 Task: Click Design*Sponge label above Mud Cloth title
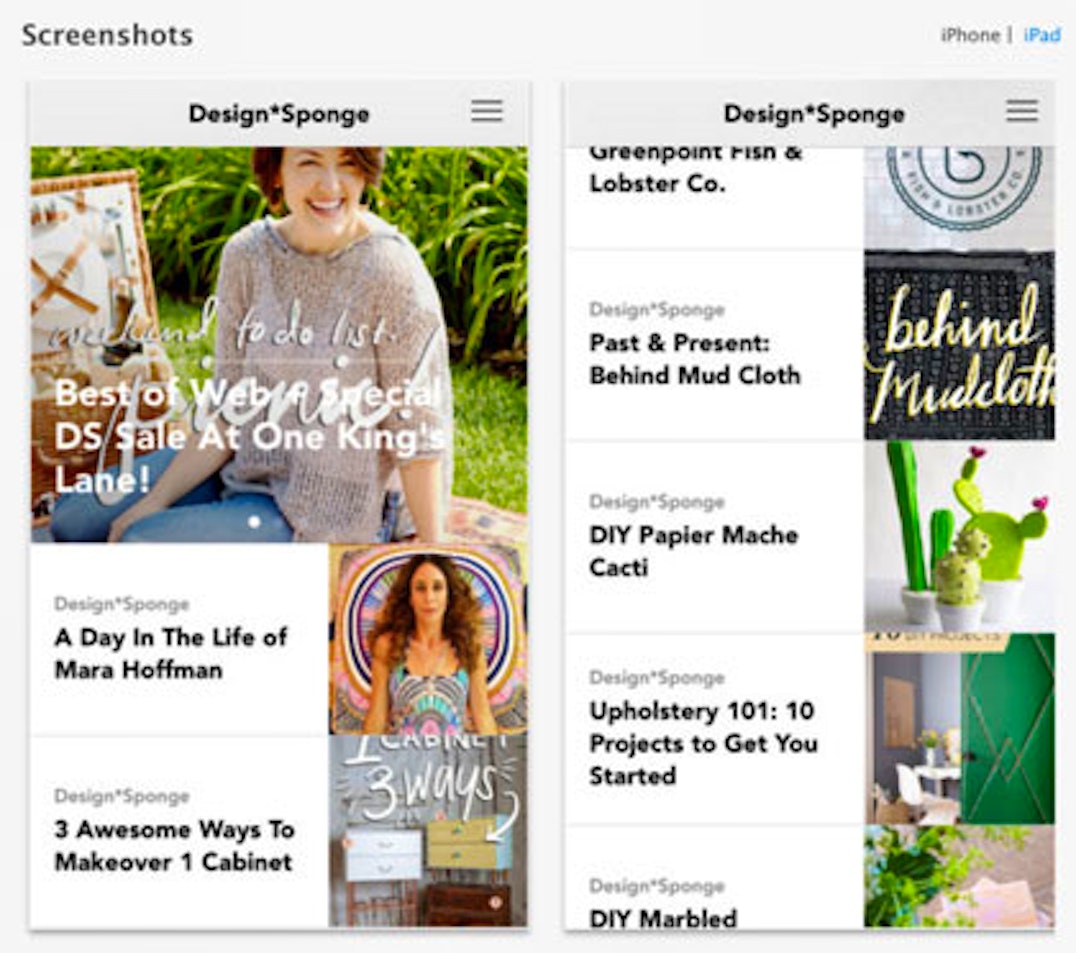click(657, 310)
